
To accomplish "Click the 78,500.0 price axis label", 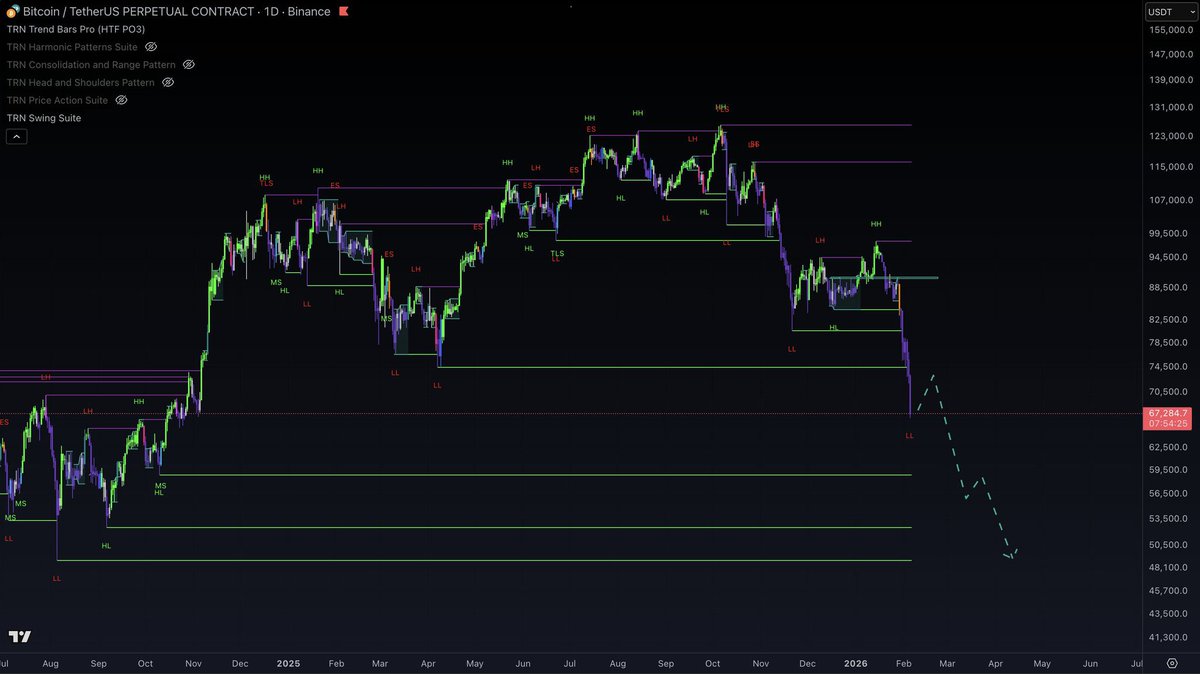I will point(1168,342).
